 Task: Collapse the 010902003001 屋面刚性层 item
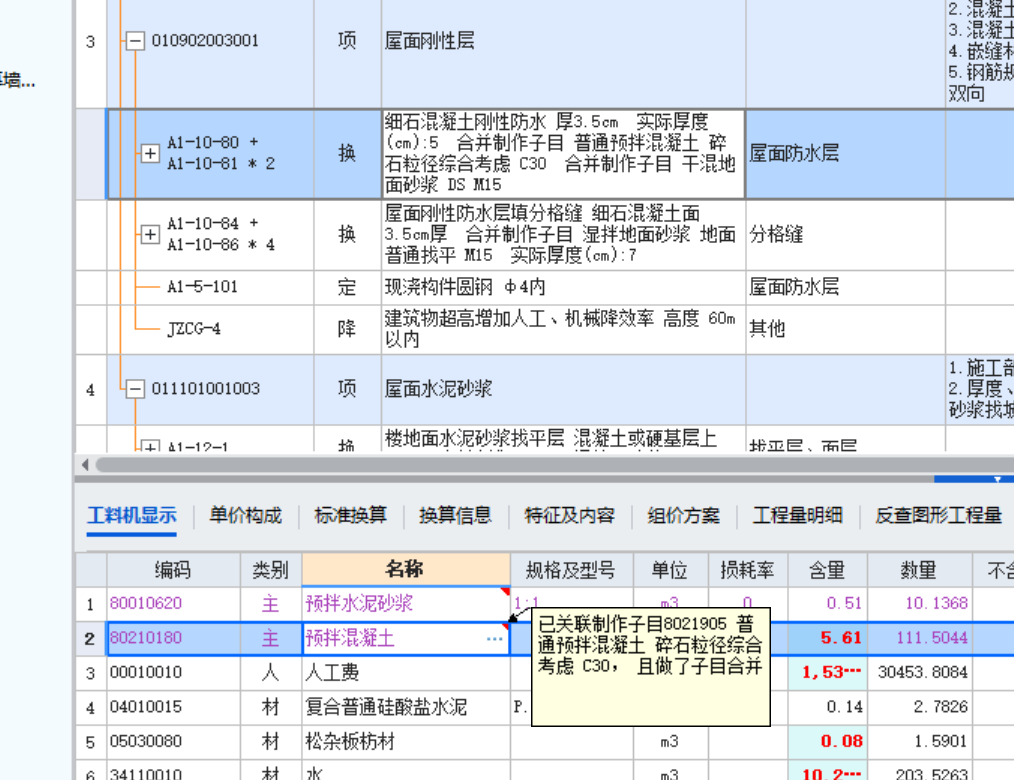pyautogui.click(x=134, y=41)
